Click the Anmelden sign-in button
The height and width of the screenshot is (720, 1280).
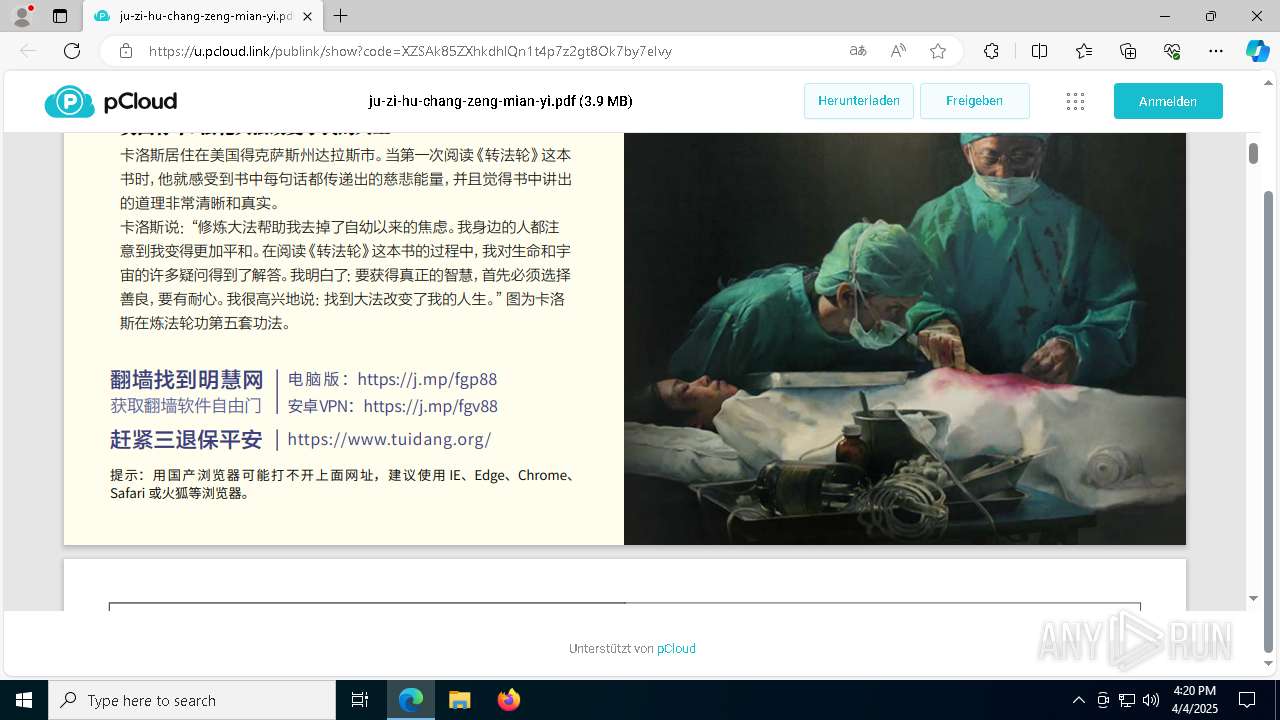(1168, 101)
